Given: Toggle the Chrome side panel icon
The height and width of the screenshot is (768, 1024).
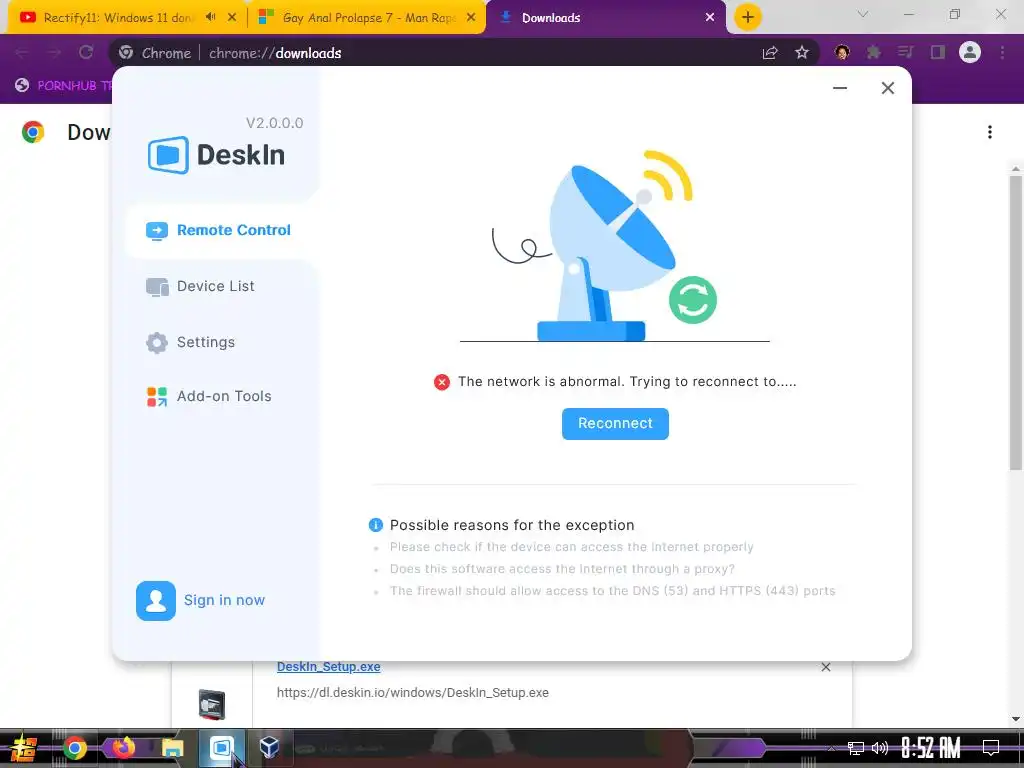Looking at the screenshot, I should pyautogui.click(x=938, y=52).
